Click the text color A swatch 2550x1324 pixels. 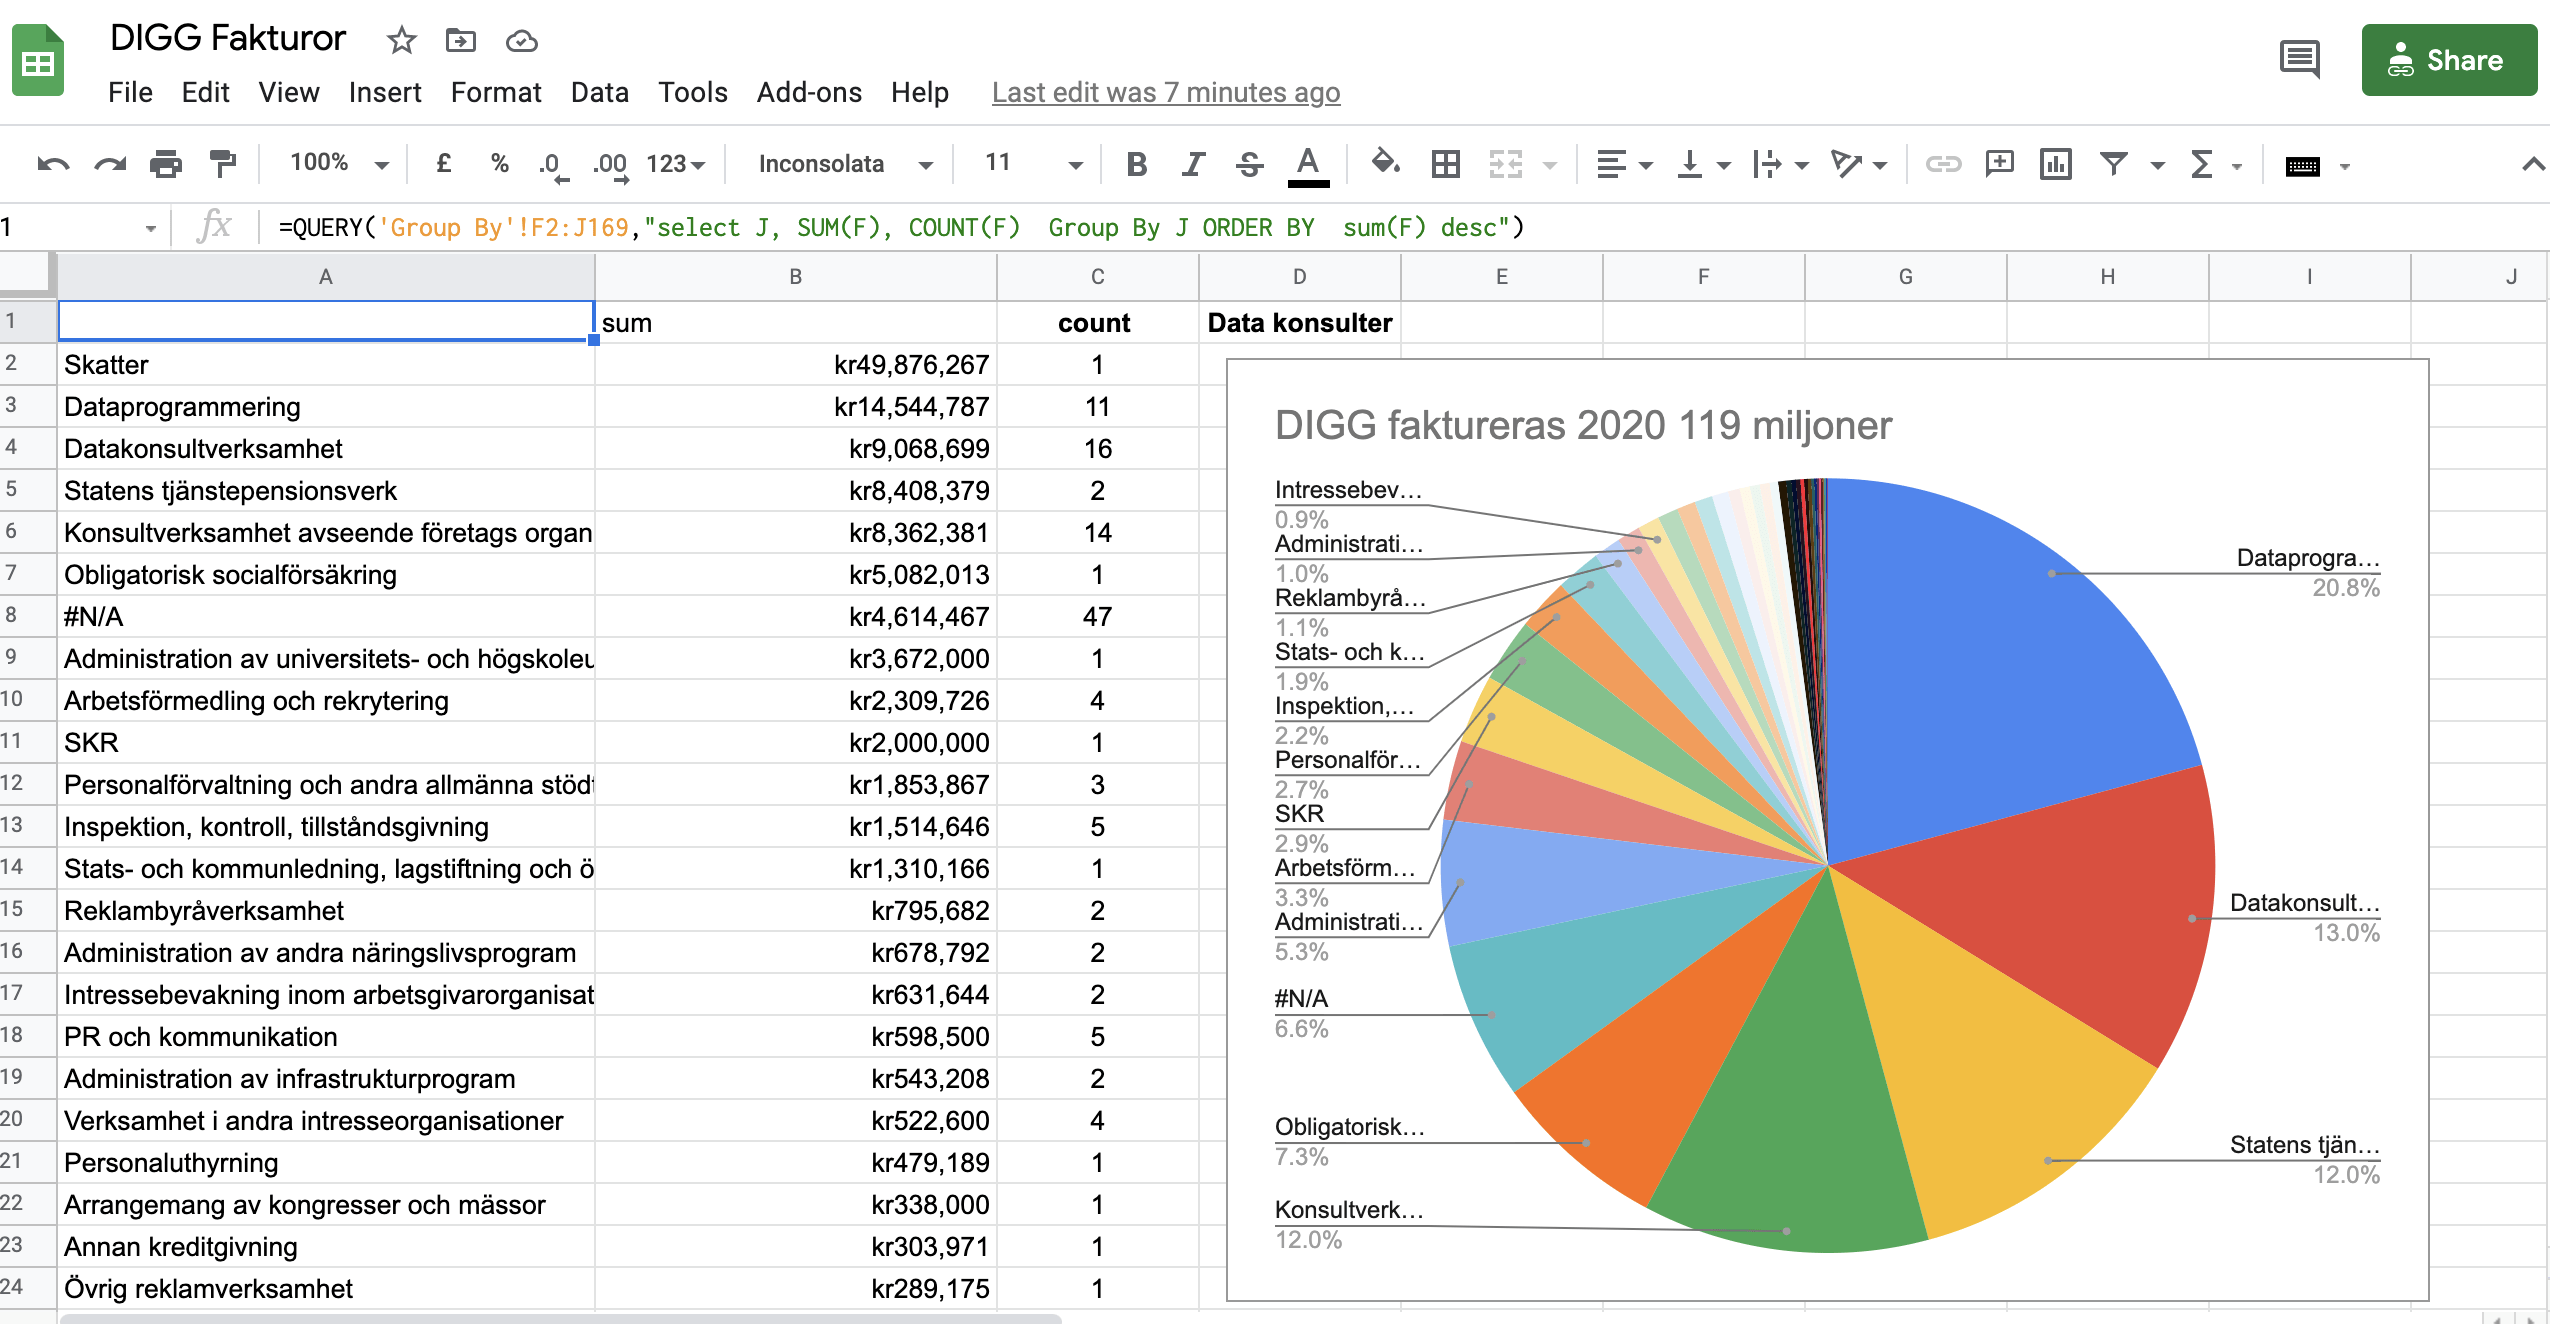click(1308, 164)
